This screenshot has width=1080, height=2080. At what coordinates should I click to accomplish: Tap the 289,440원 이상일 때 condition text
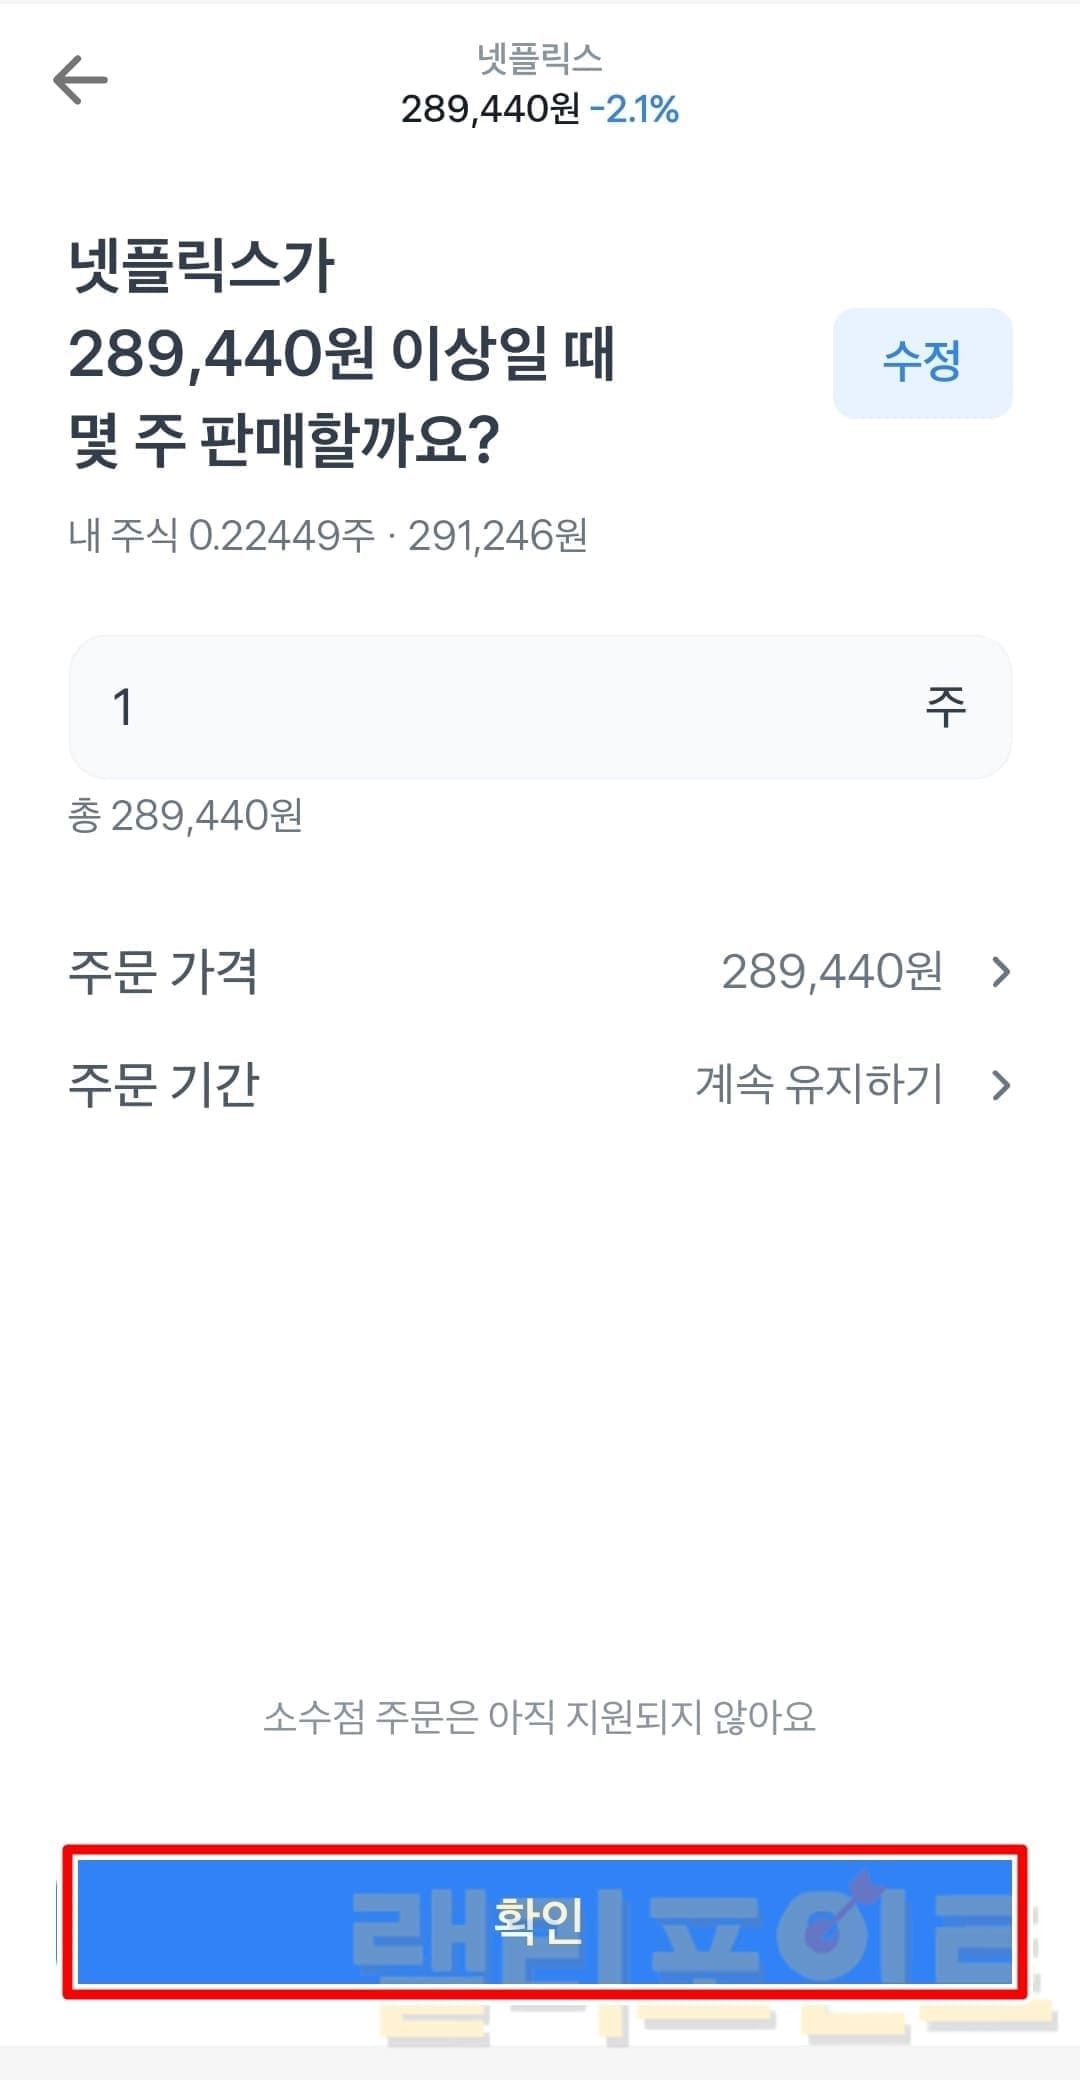pos(341,354)
